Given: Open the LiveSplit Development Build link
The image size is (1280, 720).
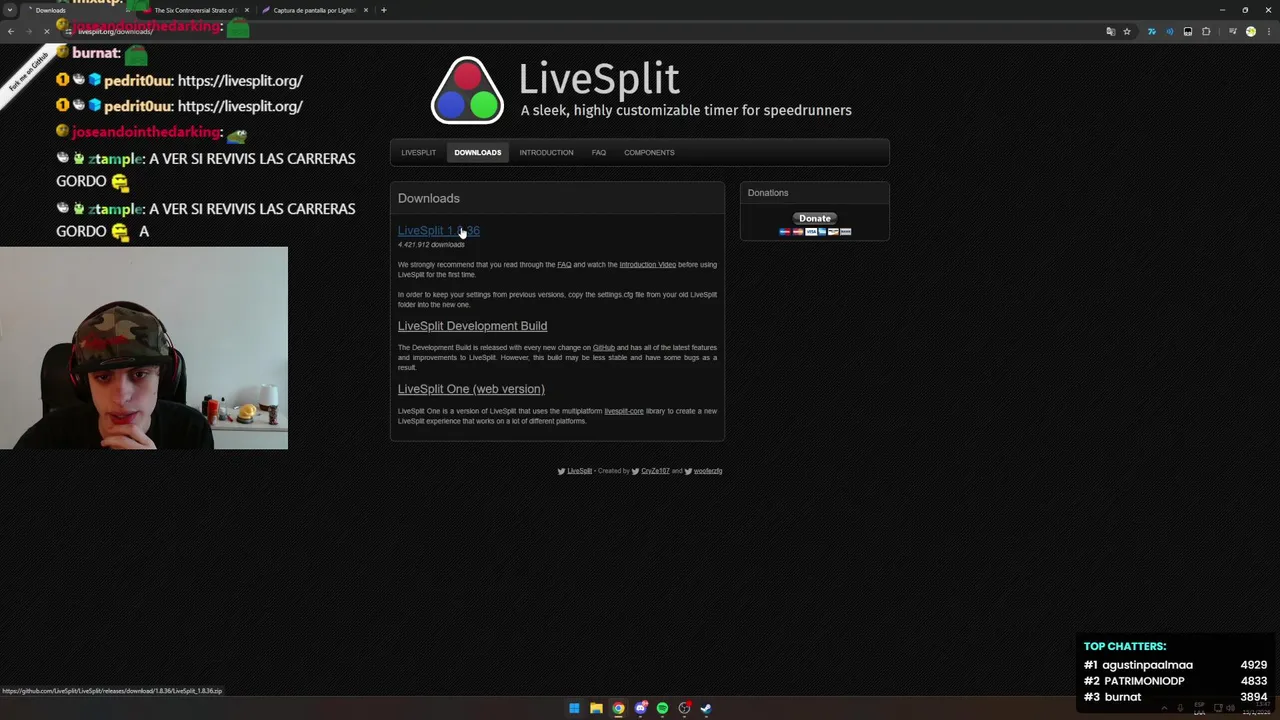Looking at the screenshot, I should (472, 326).
